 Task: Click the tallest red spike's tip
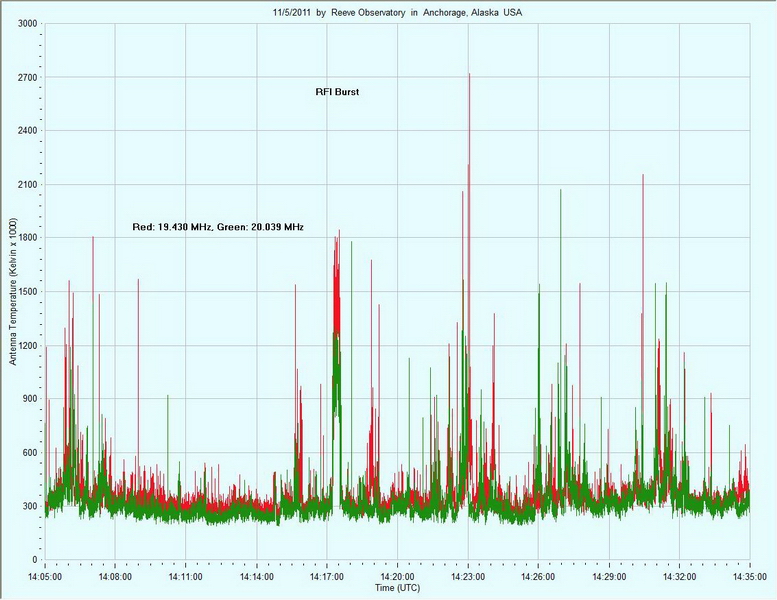[x=469, y=74]
